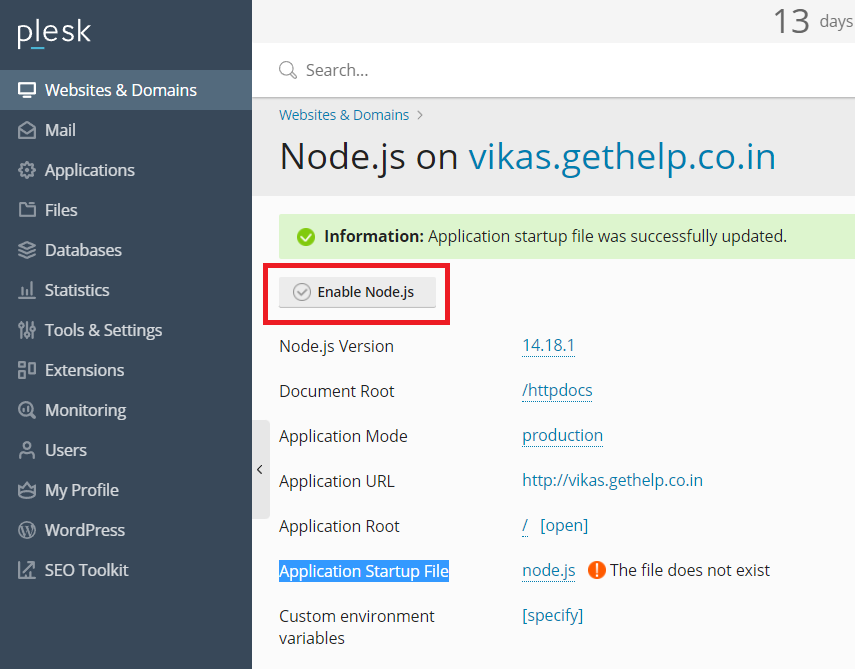855x669 pixels.
Task: Open SEO Toolkit
Action: click(x=126, y=570)
